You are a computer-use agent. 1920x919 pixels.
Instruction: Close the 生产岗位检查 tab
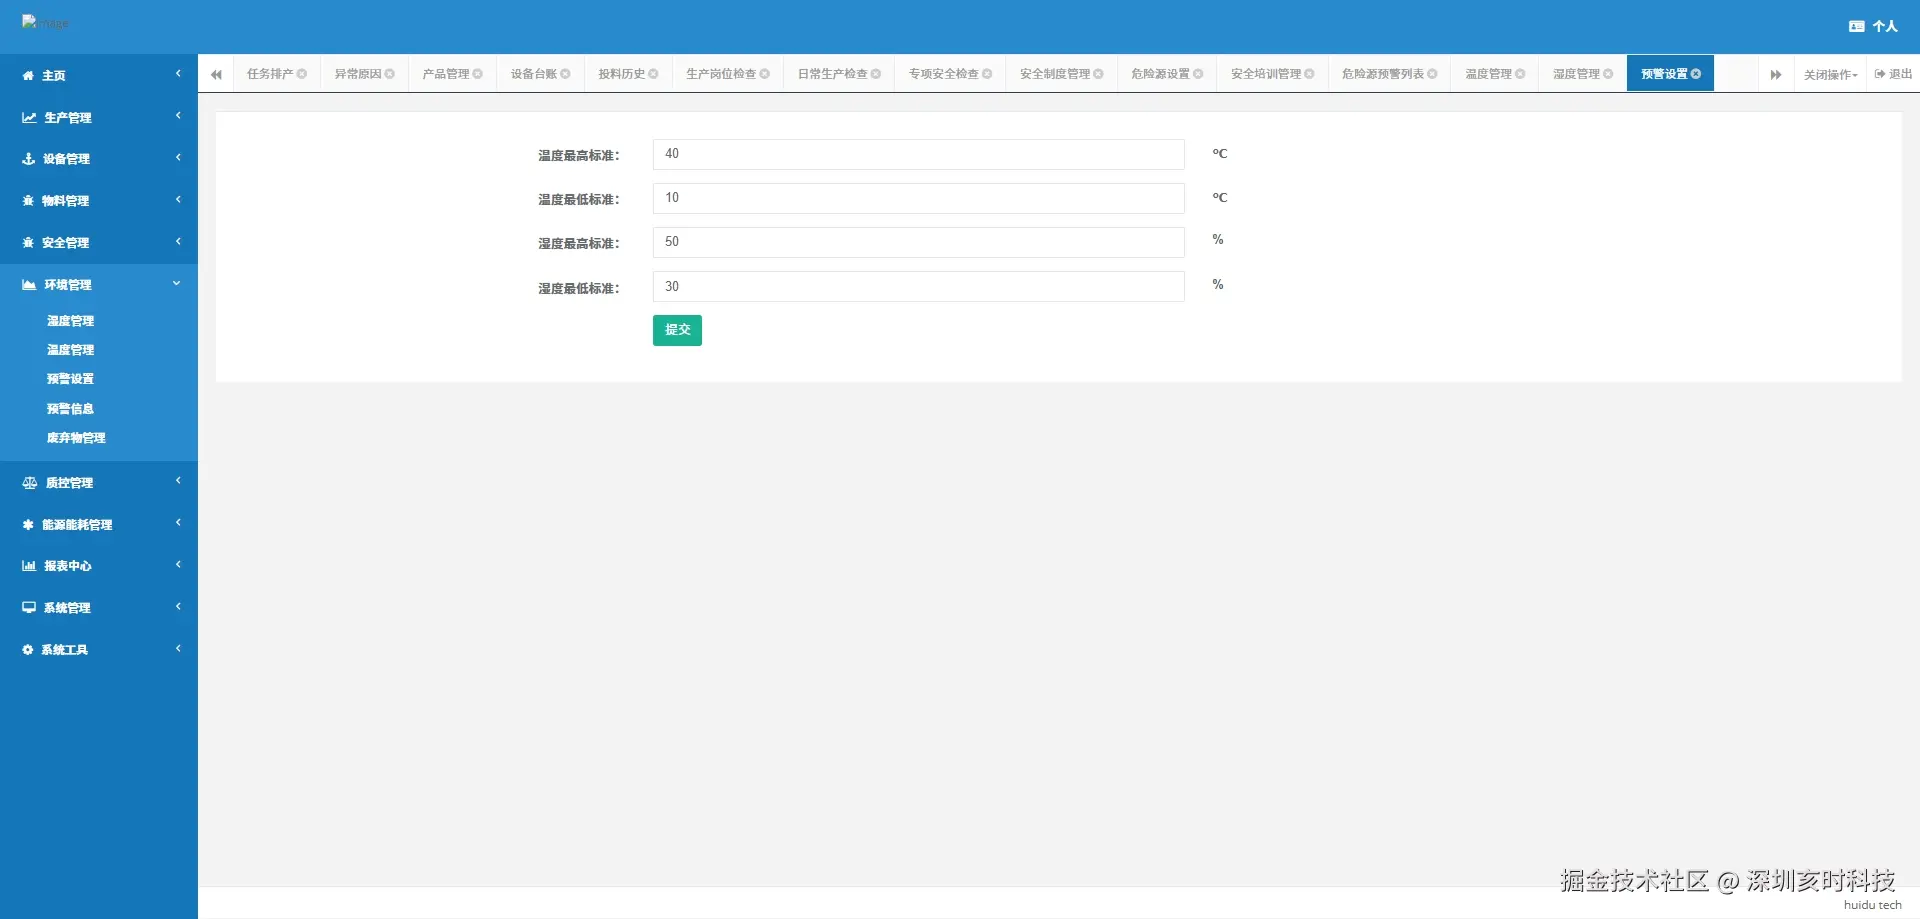click(x=765, y=74)
